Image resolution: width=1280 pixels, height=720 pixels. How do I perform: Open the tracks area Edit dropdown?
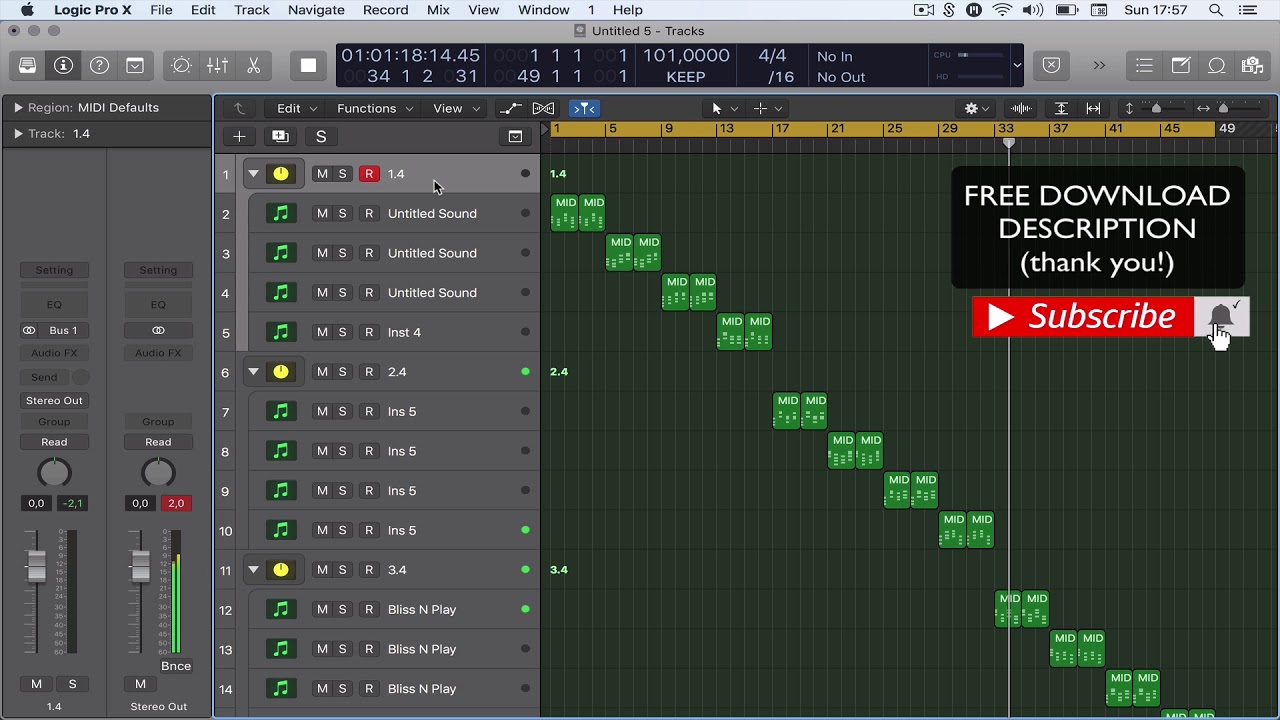pos(296,108)
